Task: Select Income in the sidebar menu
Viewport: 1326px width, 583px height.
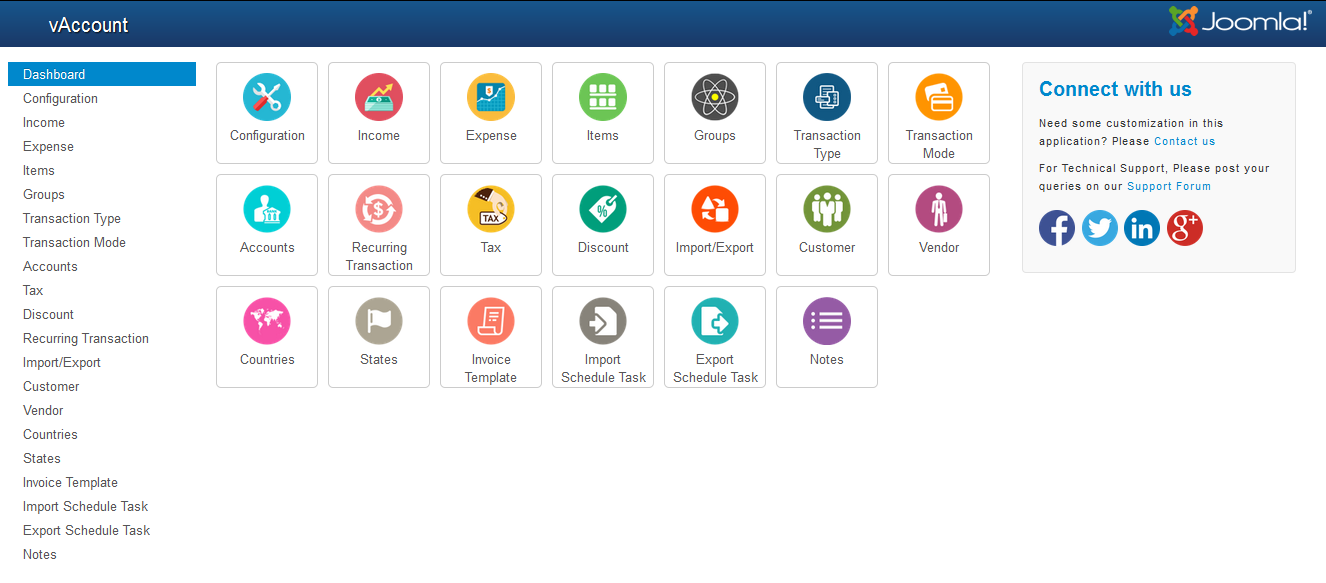Action: 102,122
